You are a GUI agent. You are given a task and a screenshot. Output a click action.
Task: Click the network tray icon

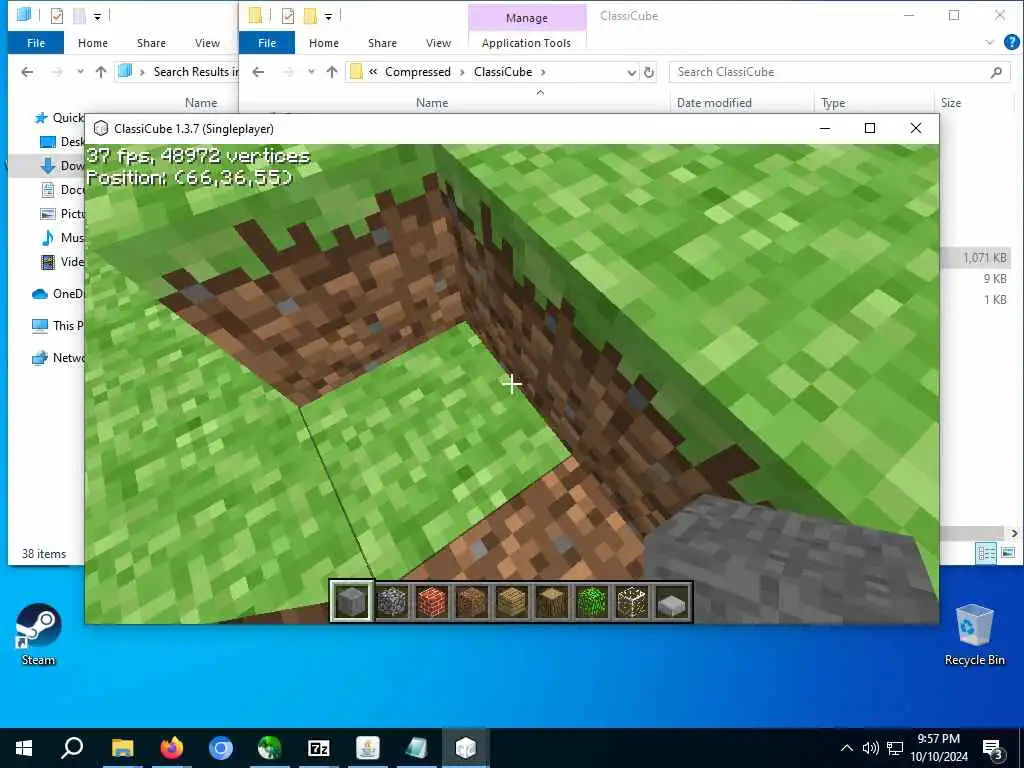[895, 748]
